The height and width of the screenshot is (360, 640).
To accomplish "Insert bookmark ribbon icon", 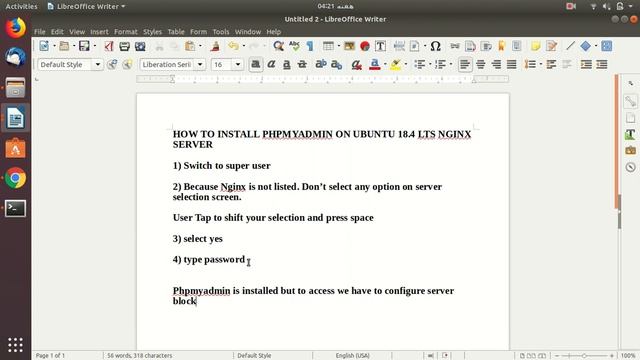I will pos(502,46).
